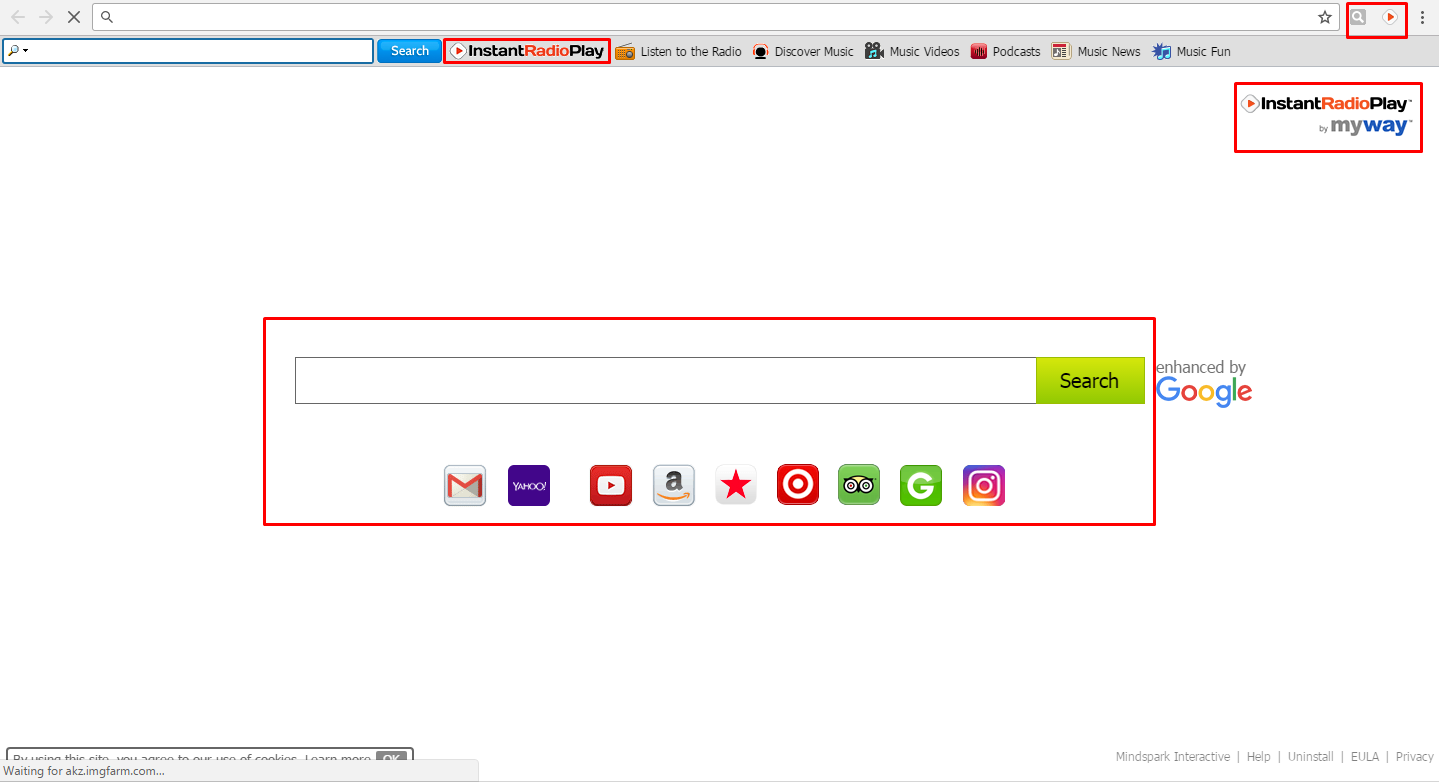This screenshot has width=1439, height=782.
Task: Expand the toolbar search magnifier dropdown
Action: [18, 51]
